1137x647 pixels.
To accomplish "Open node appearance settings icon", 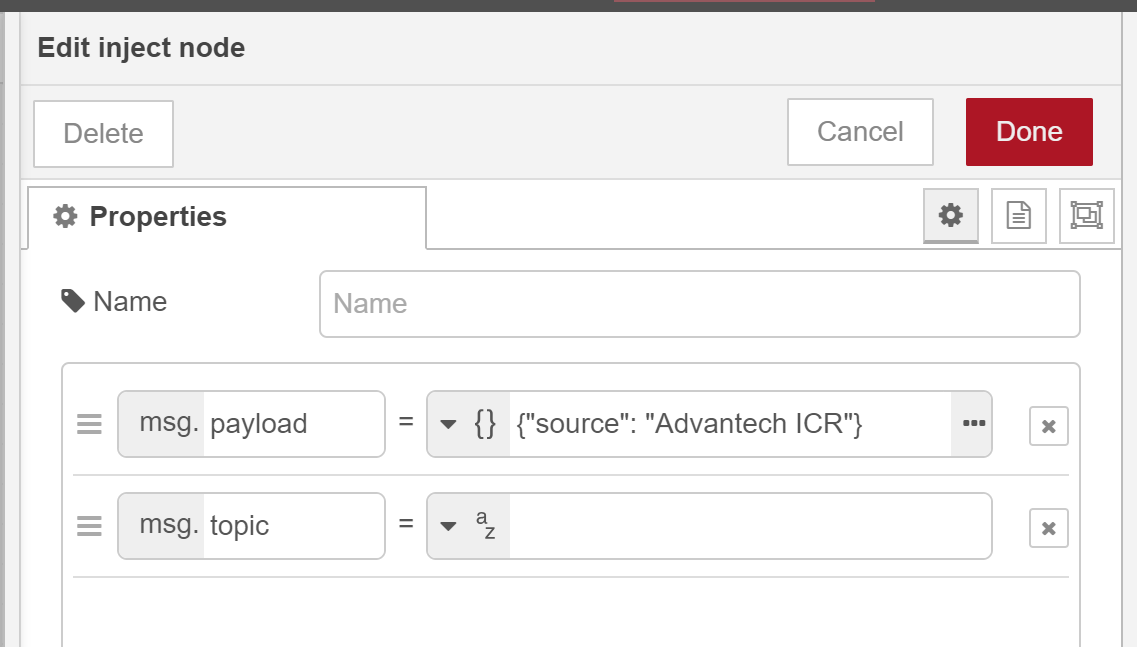I will 1086,215.
